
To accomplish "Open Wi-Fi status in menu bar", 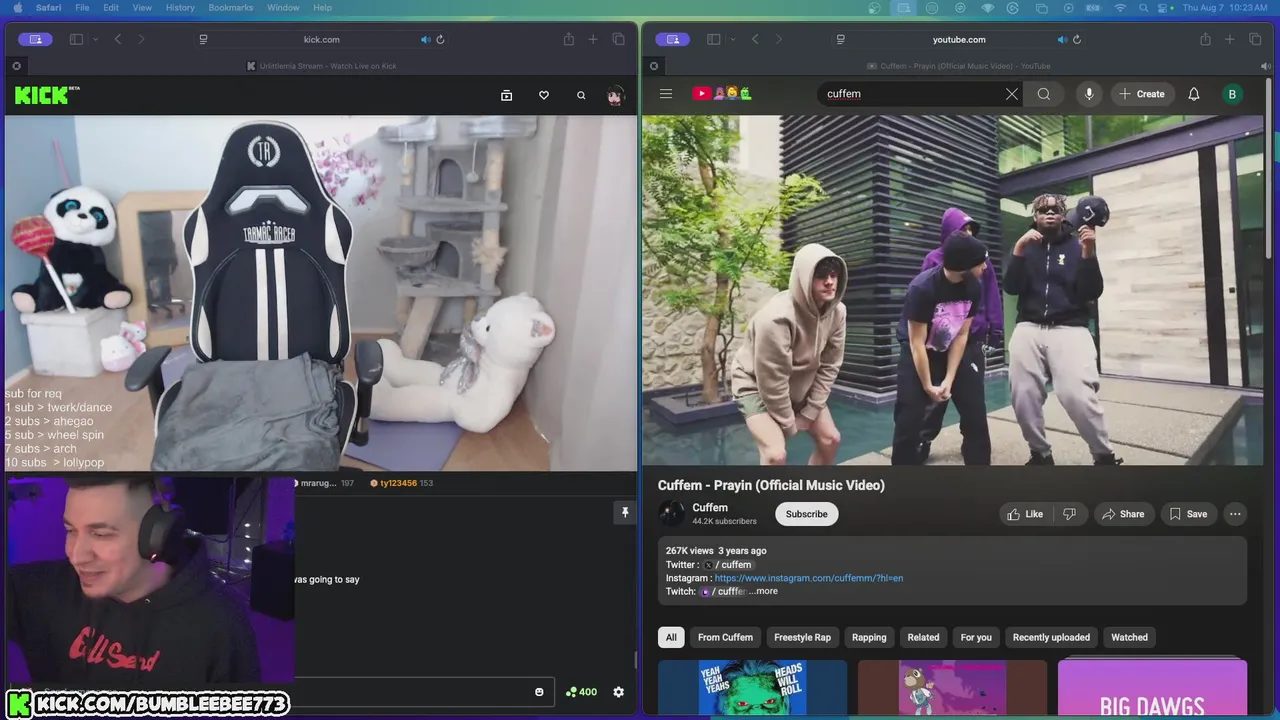I will click(x=1120, y=7).
